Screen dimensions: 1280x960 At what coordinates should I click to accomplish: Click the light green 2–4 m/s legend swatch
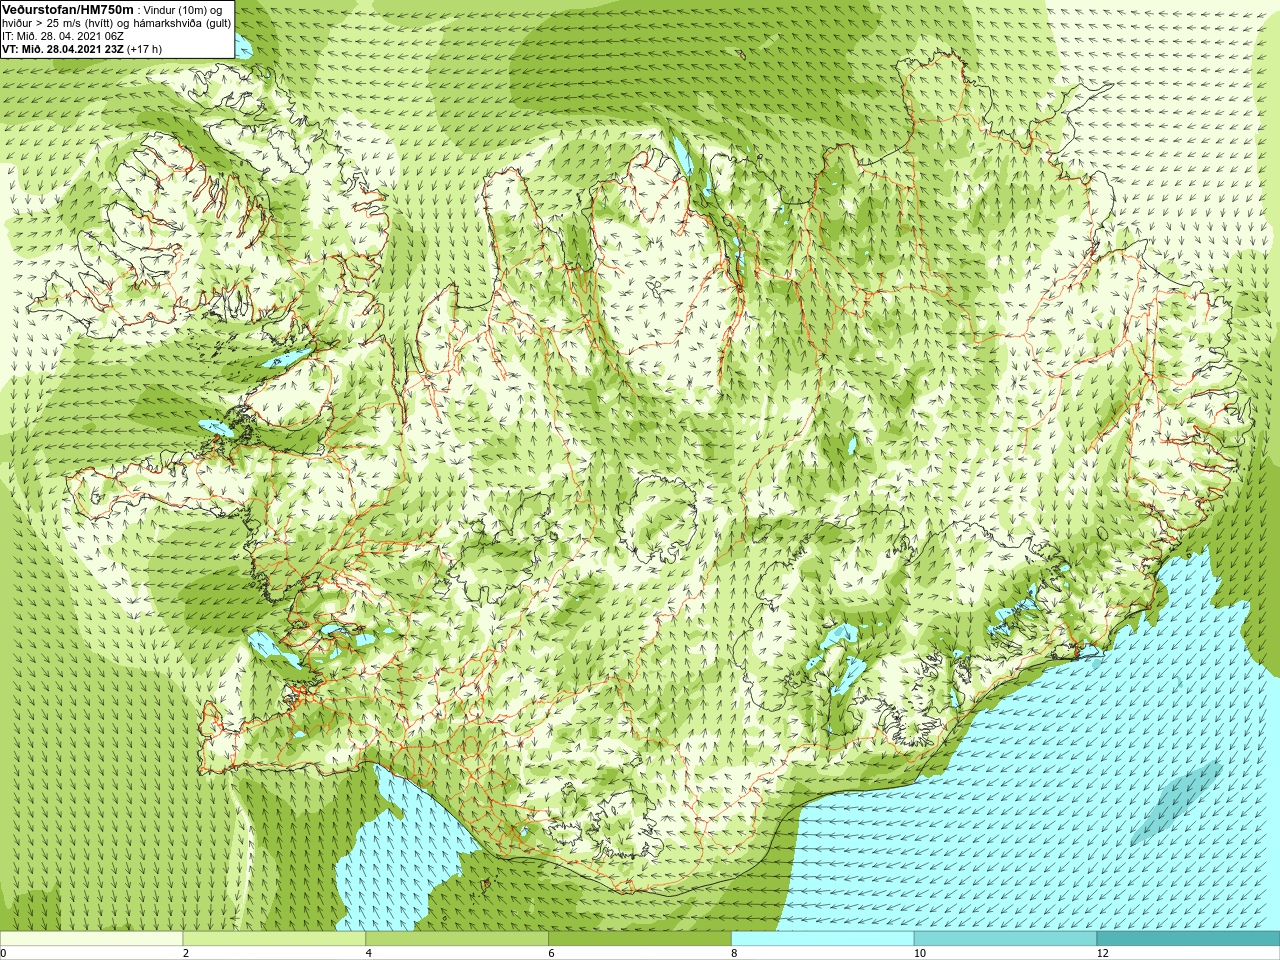point(274,939)
